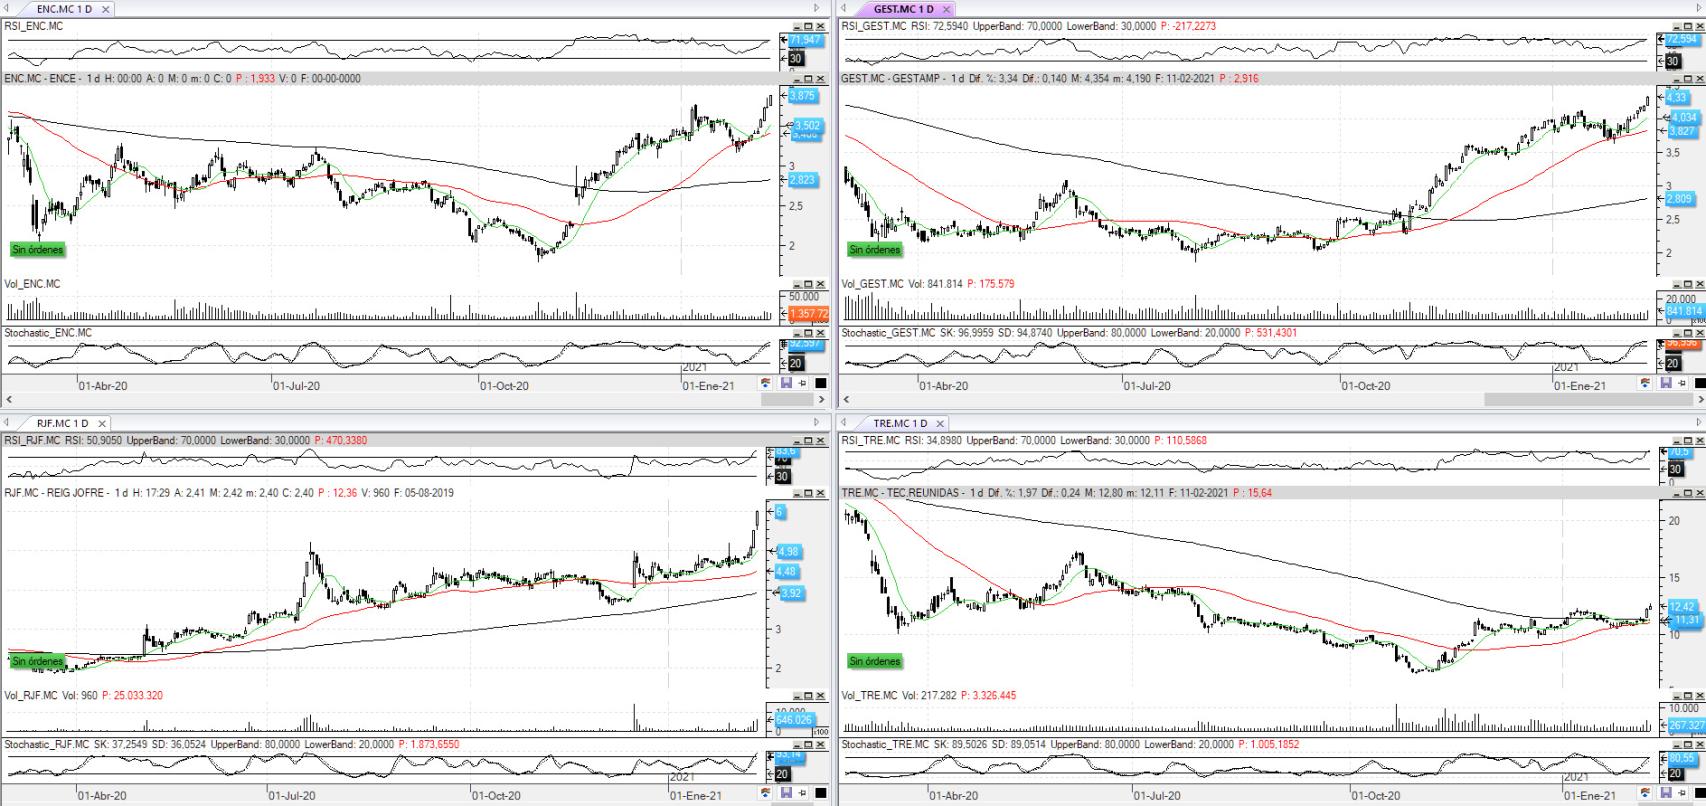The image size is (1706, 806).
Task: Close the GEST.MC 1 D tab
Action: coord(946,9)
